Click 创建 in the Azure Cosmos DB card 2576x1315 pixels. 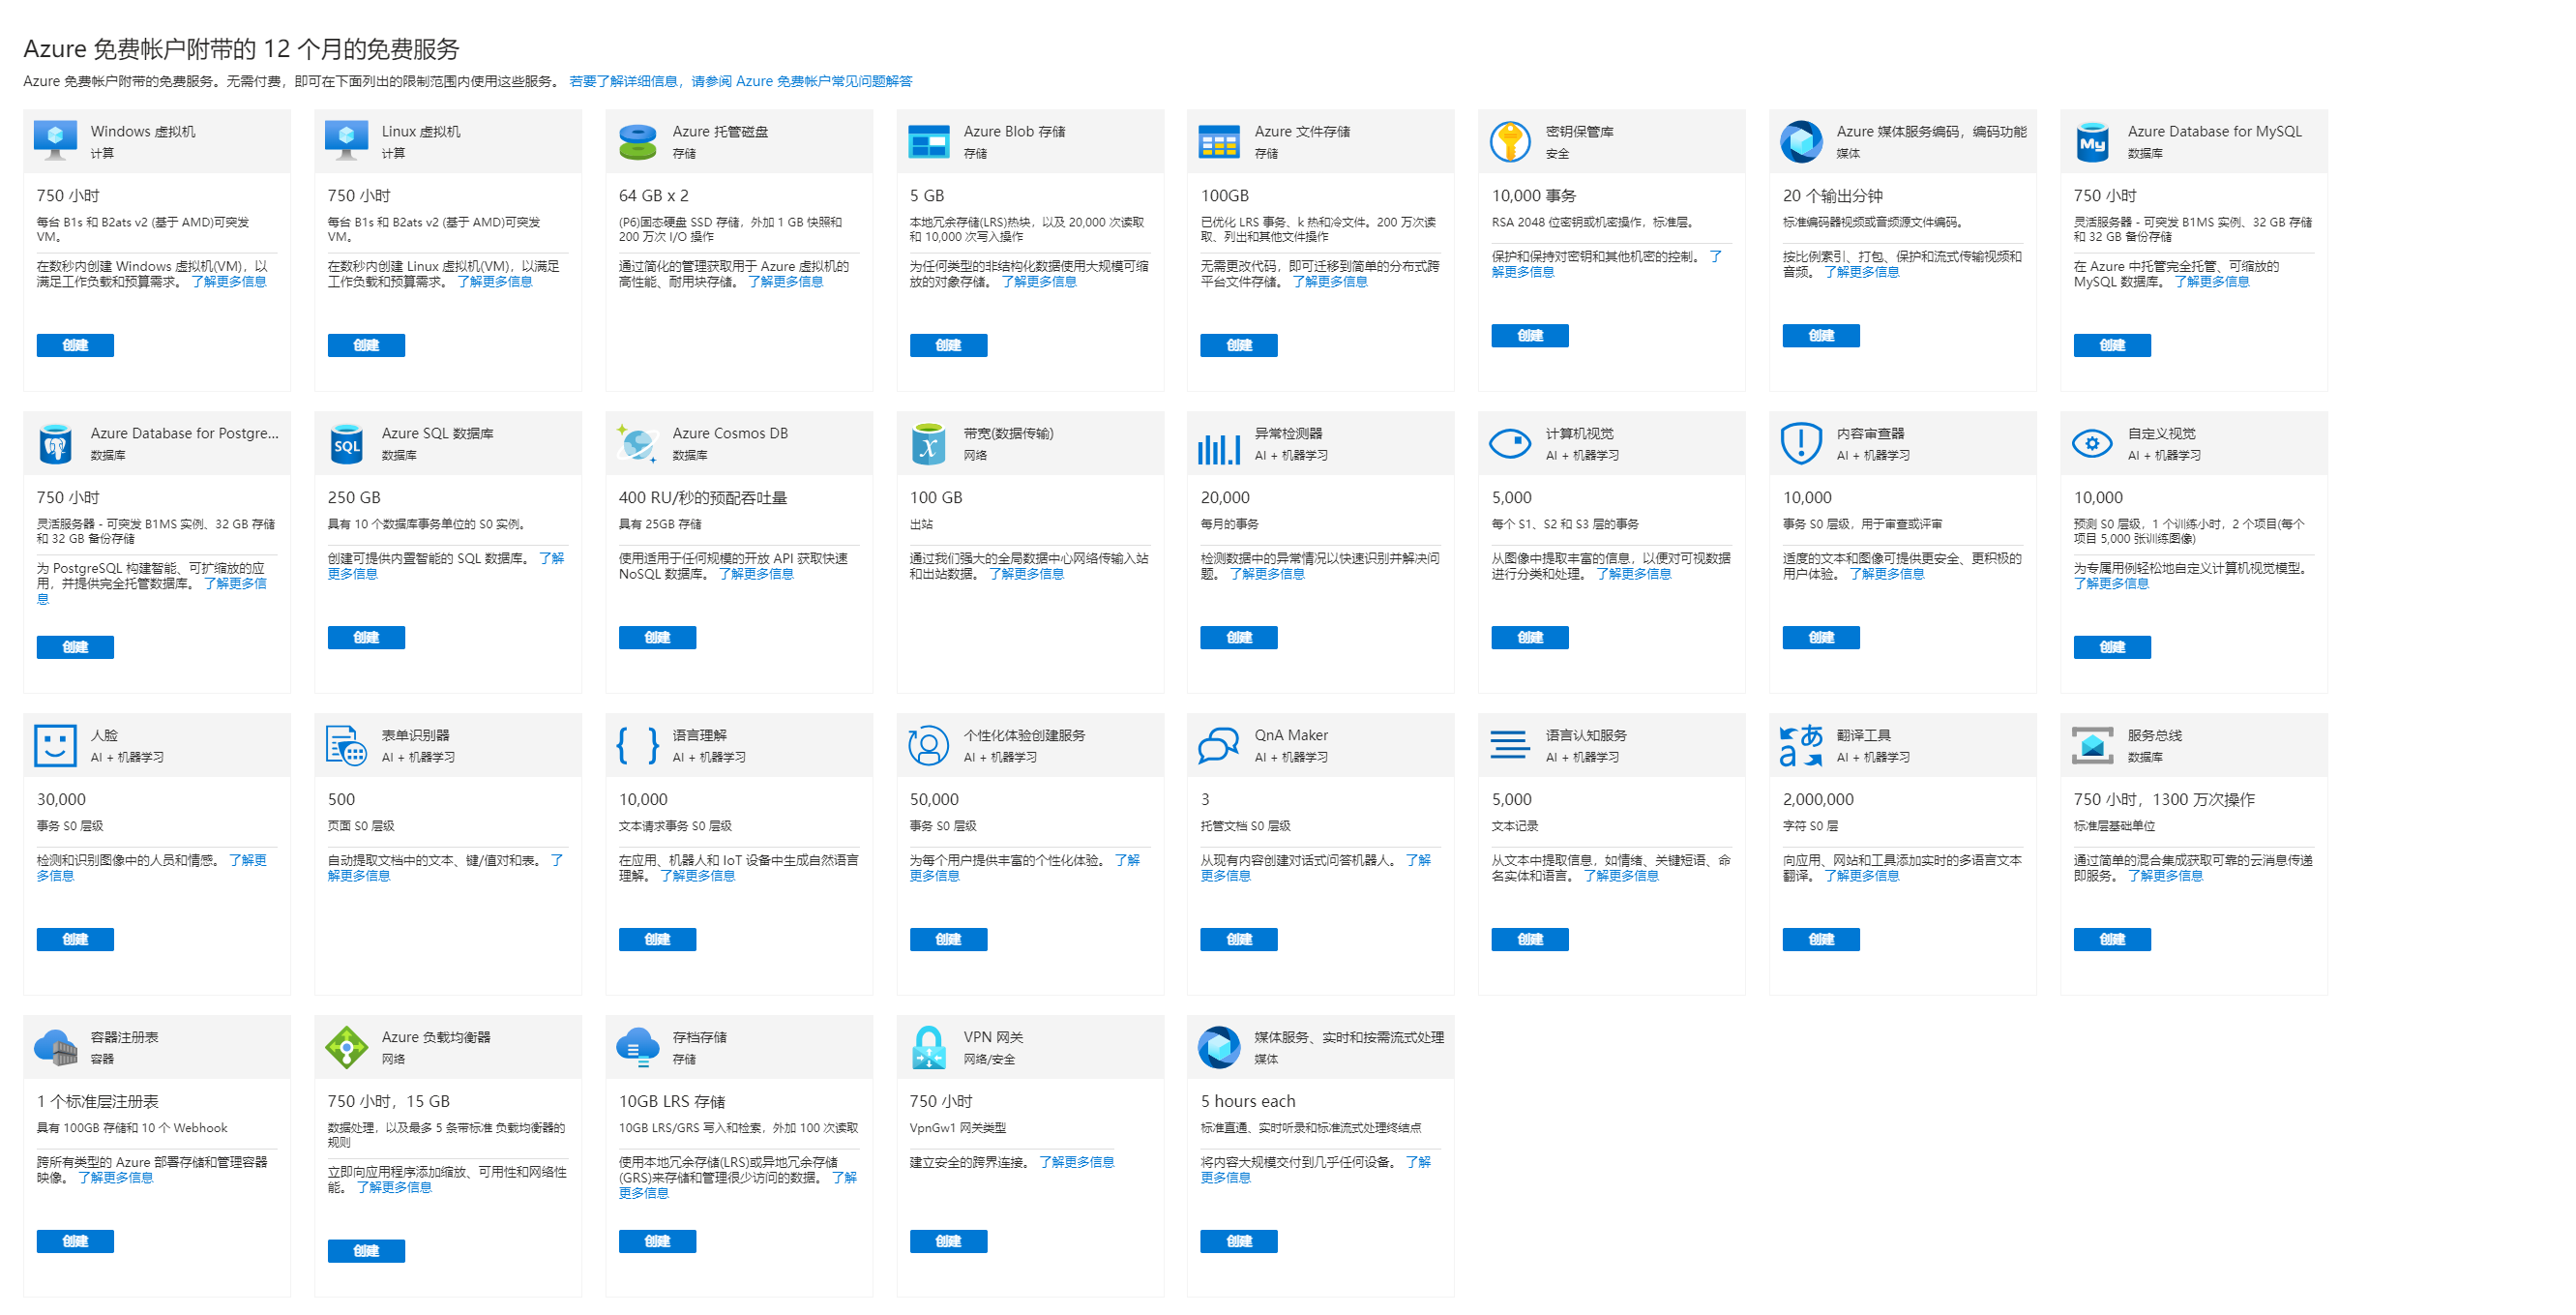(x=657, y=637)
